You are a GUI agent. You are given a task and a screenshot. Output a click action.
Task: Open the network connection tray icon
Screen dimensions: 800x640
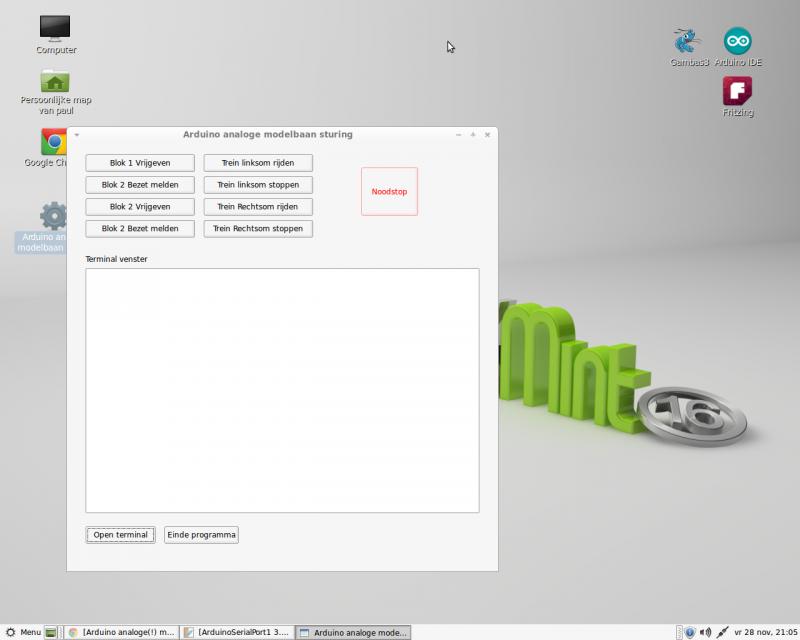click(x=722, y=632)
